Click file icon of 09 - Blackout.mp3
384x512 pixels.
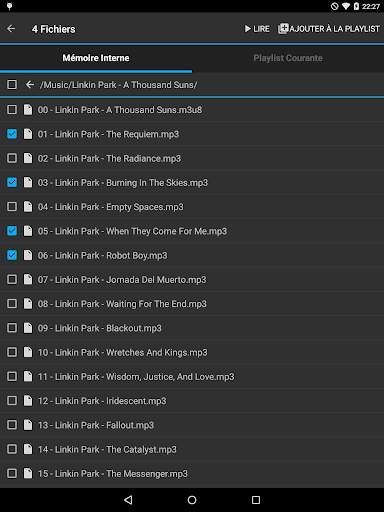click(x=28, y=328)
